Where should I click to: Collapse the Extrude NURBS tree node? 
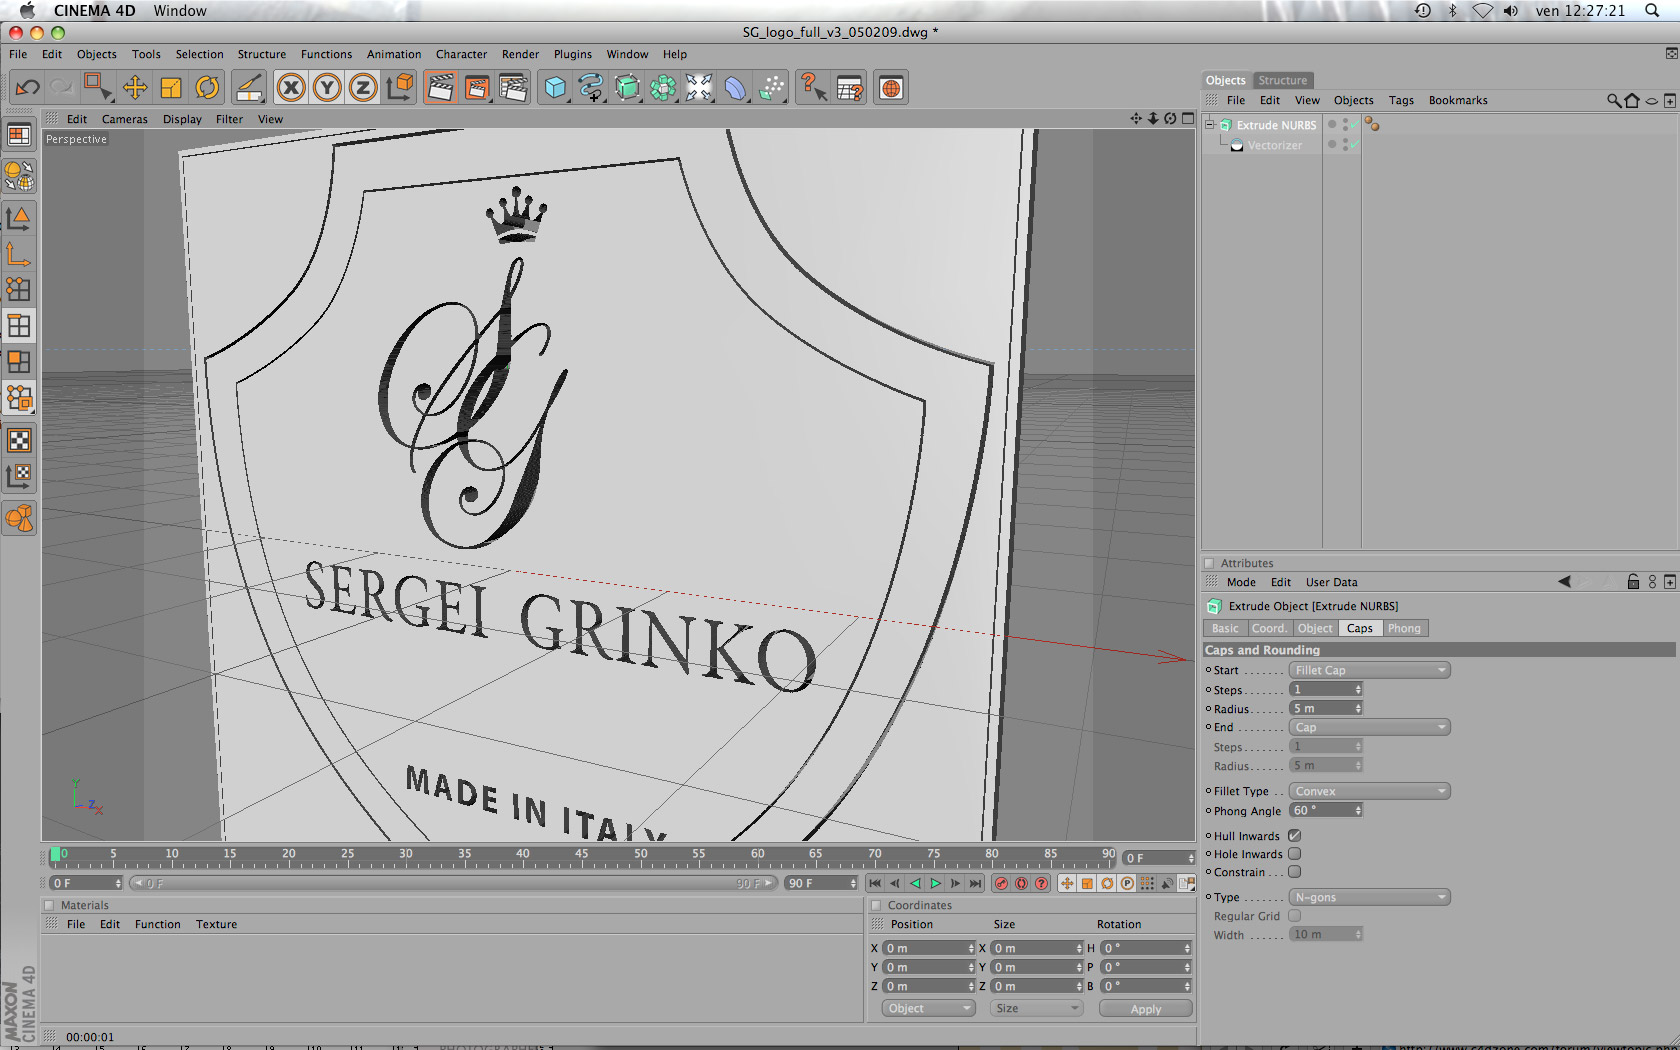click(1209, 125)
